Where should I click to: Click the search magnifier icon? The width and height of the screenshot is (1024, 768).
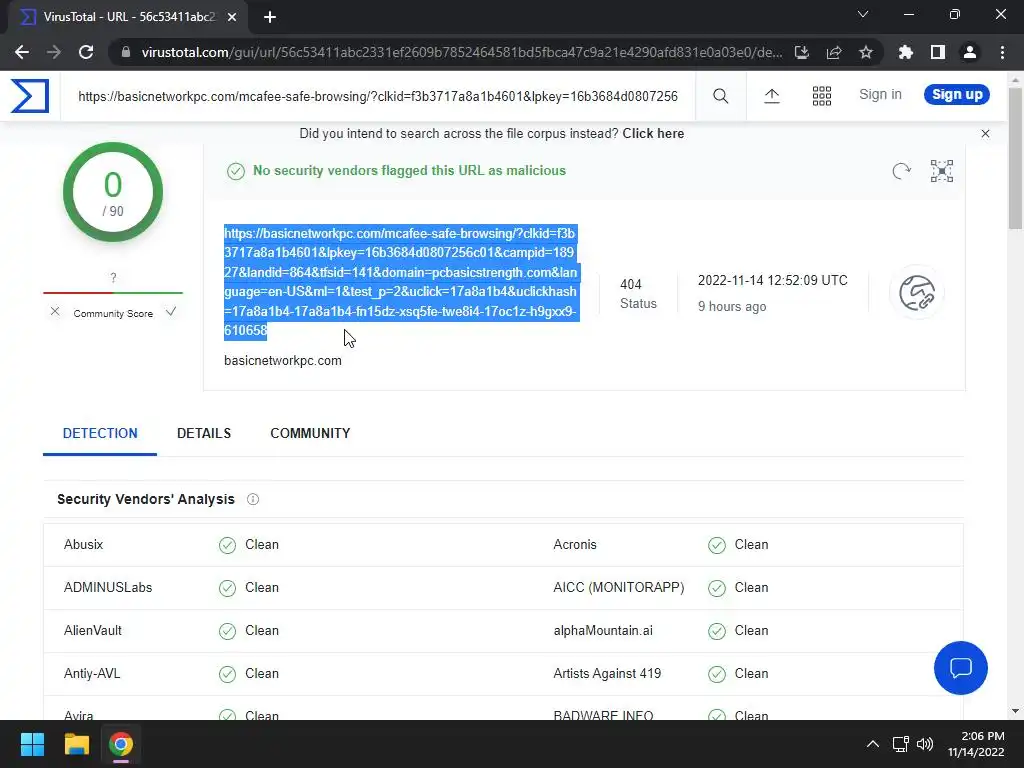[x=720, y=96]
